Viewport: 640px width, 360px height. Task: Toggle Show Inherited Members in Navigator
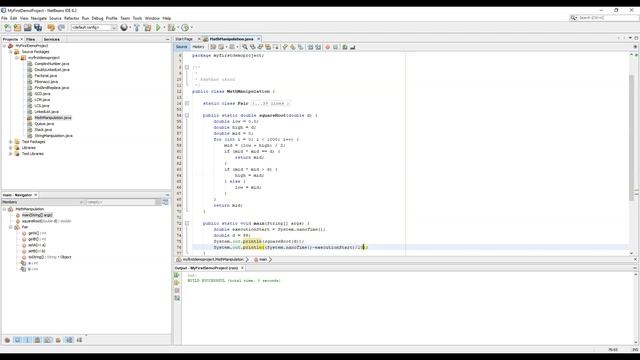(x=7, y=340)
